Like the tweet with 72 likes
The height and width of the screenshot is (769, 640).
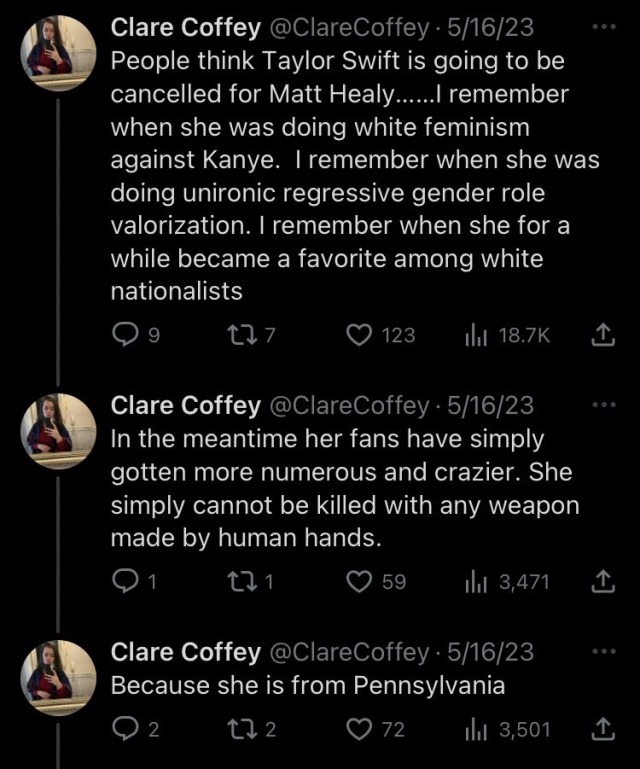pyautogui.click(x=359, y=729)
